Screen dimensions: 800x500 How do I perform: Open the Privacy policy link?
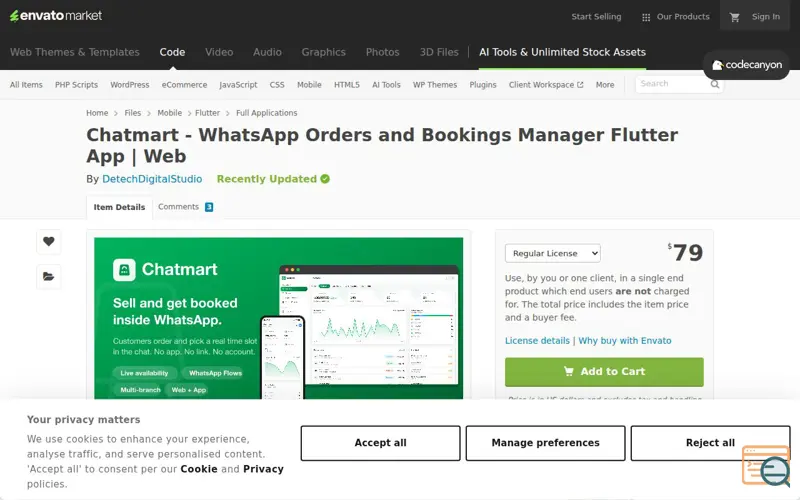pyautogui.click(x=263, y=469)
